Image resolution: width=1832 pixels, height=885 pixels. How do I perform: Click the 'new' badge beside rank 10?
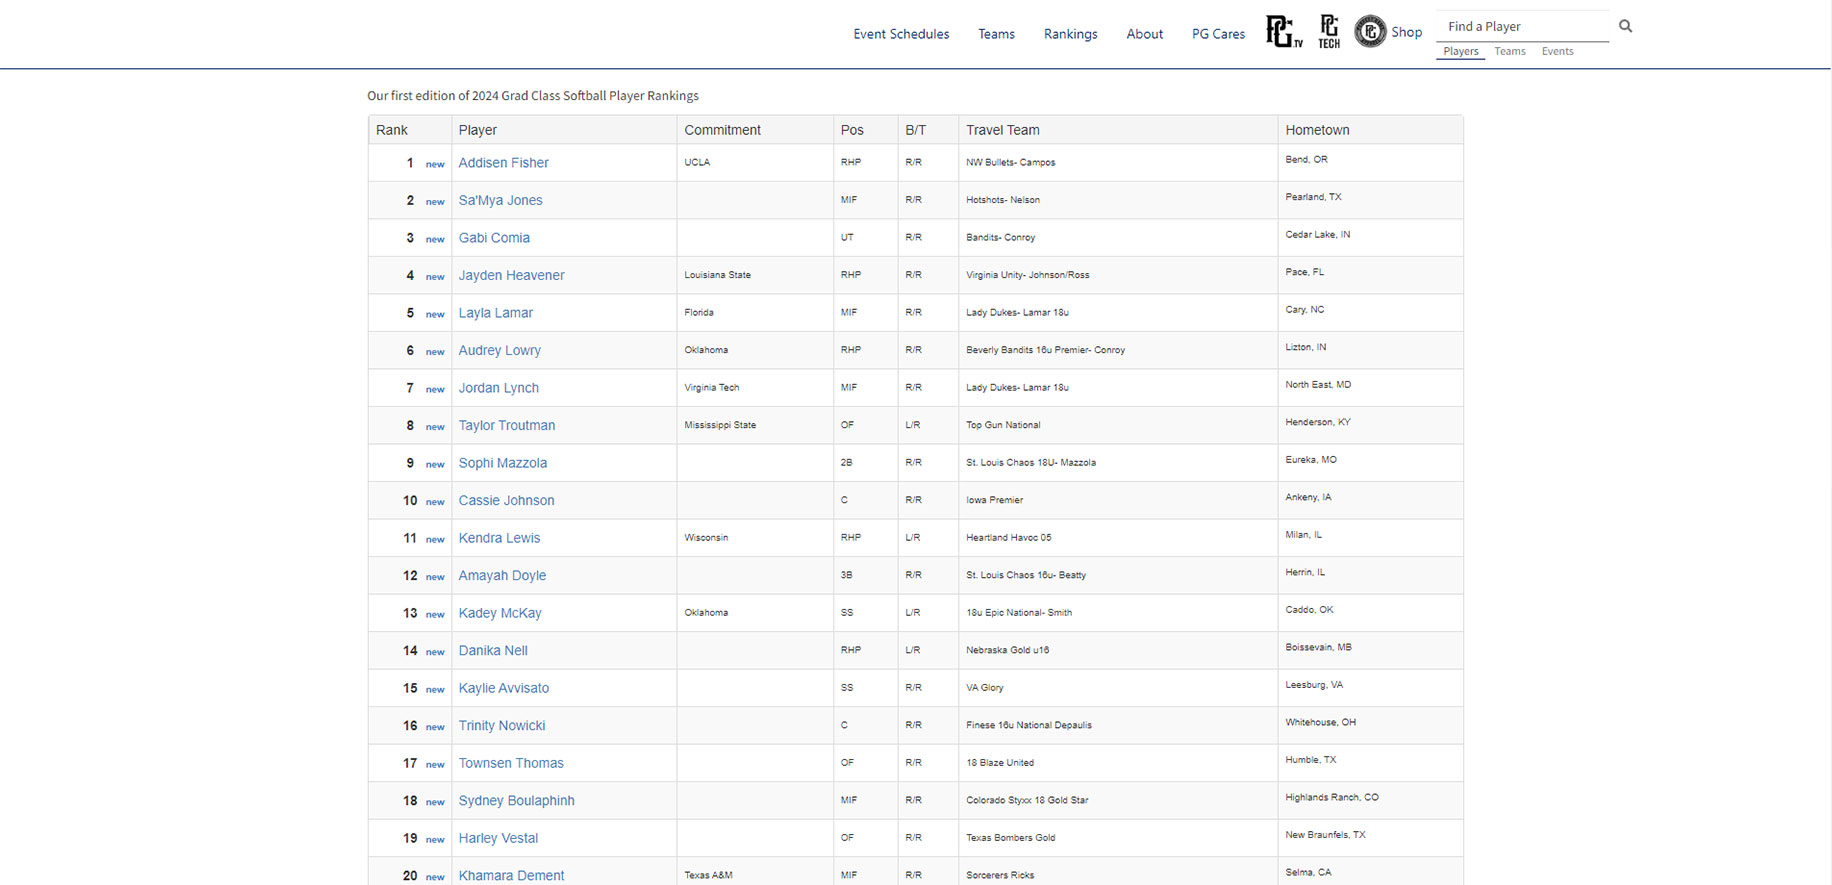[x=435, y=501]
